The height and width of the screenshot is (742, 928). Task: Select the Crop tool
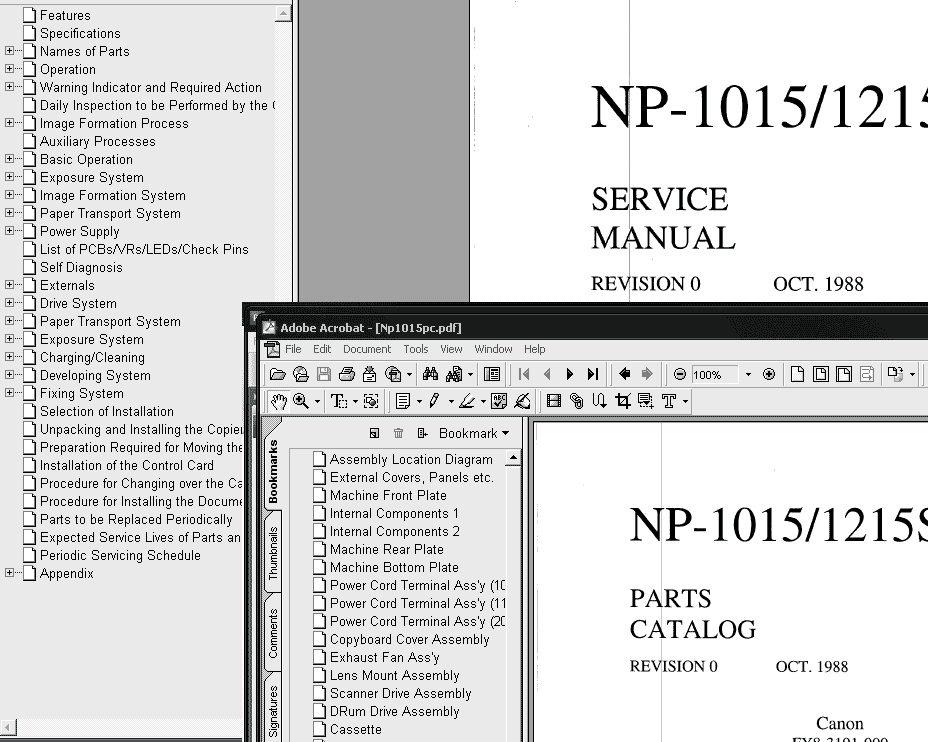(623, 401)
